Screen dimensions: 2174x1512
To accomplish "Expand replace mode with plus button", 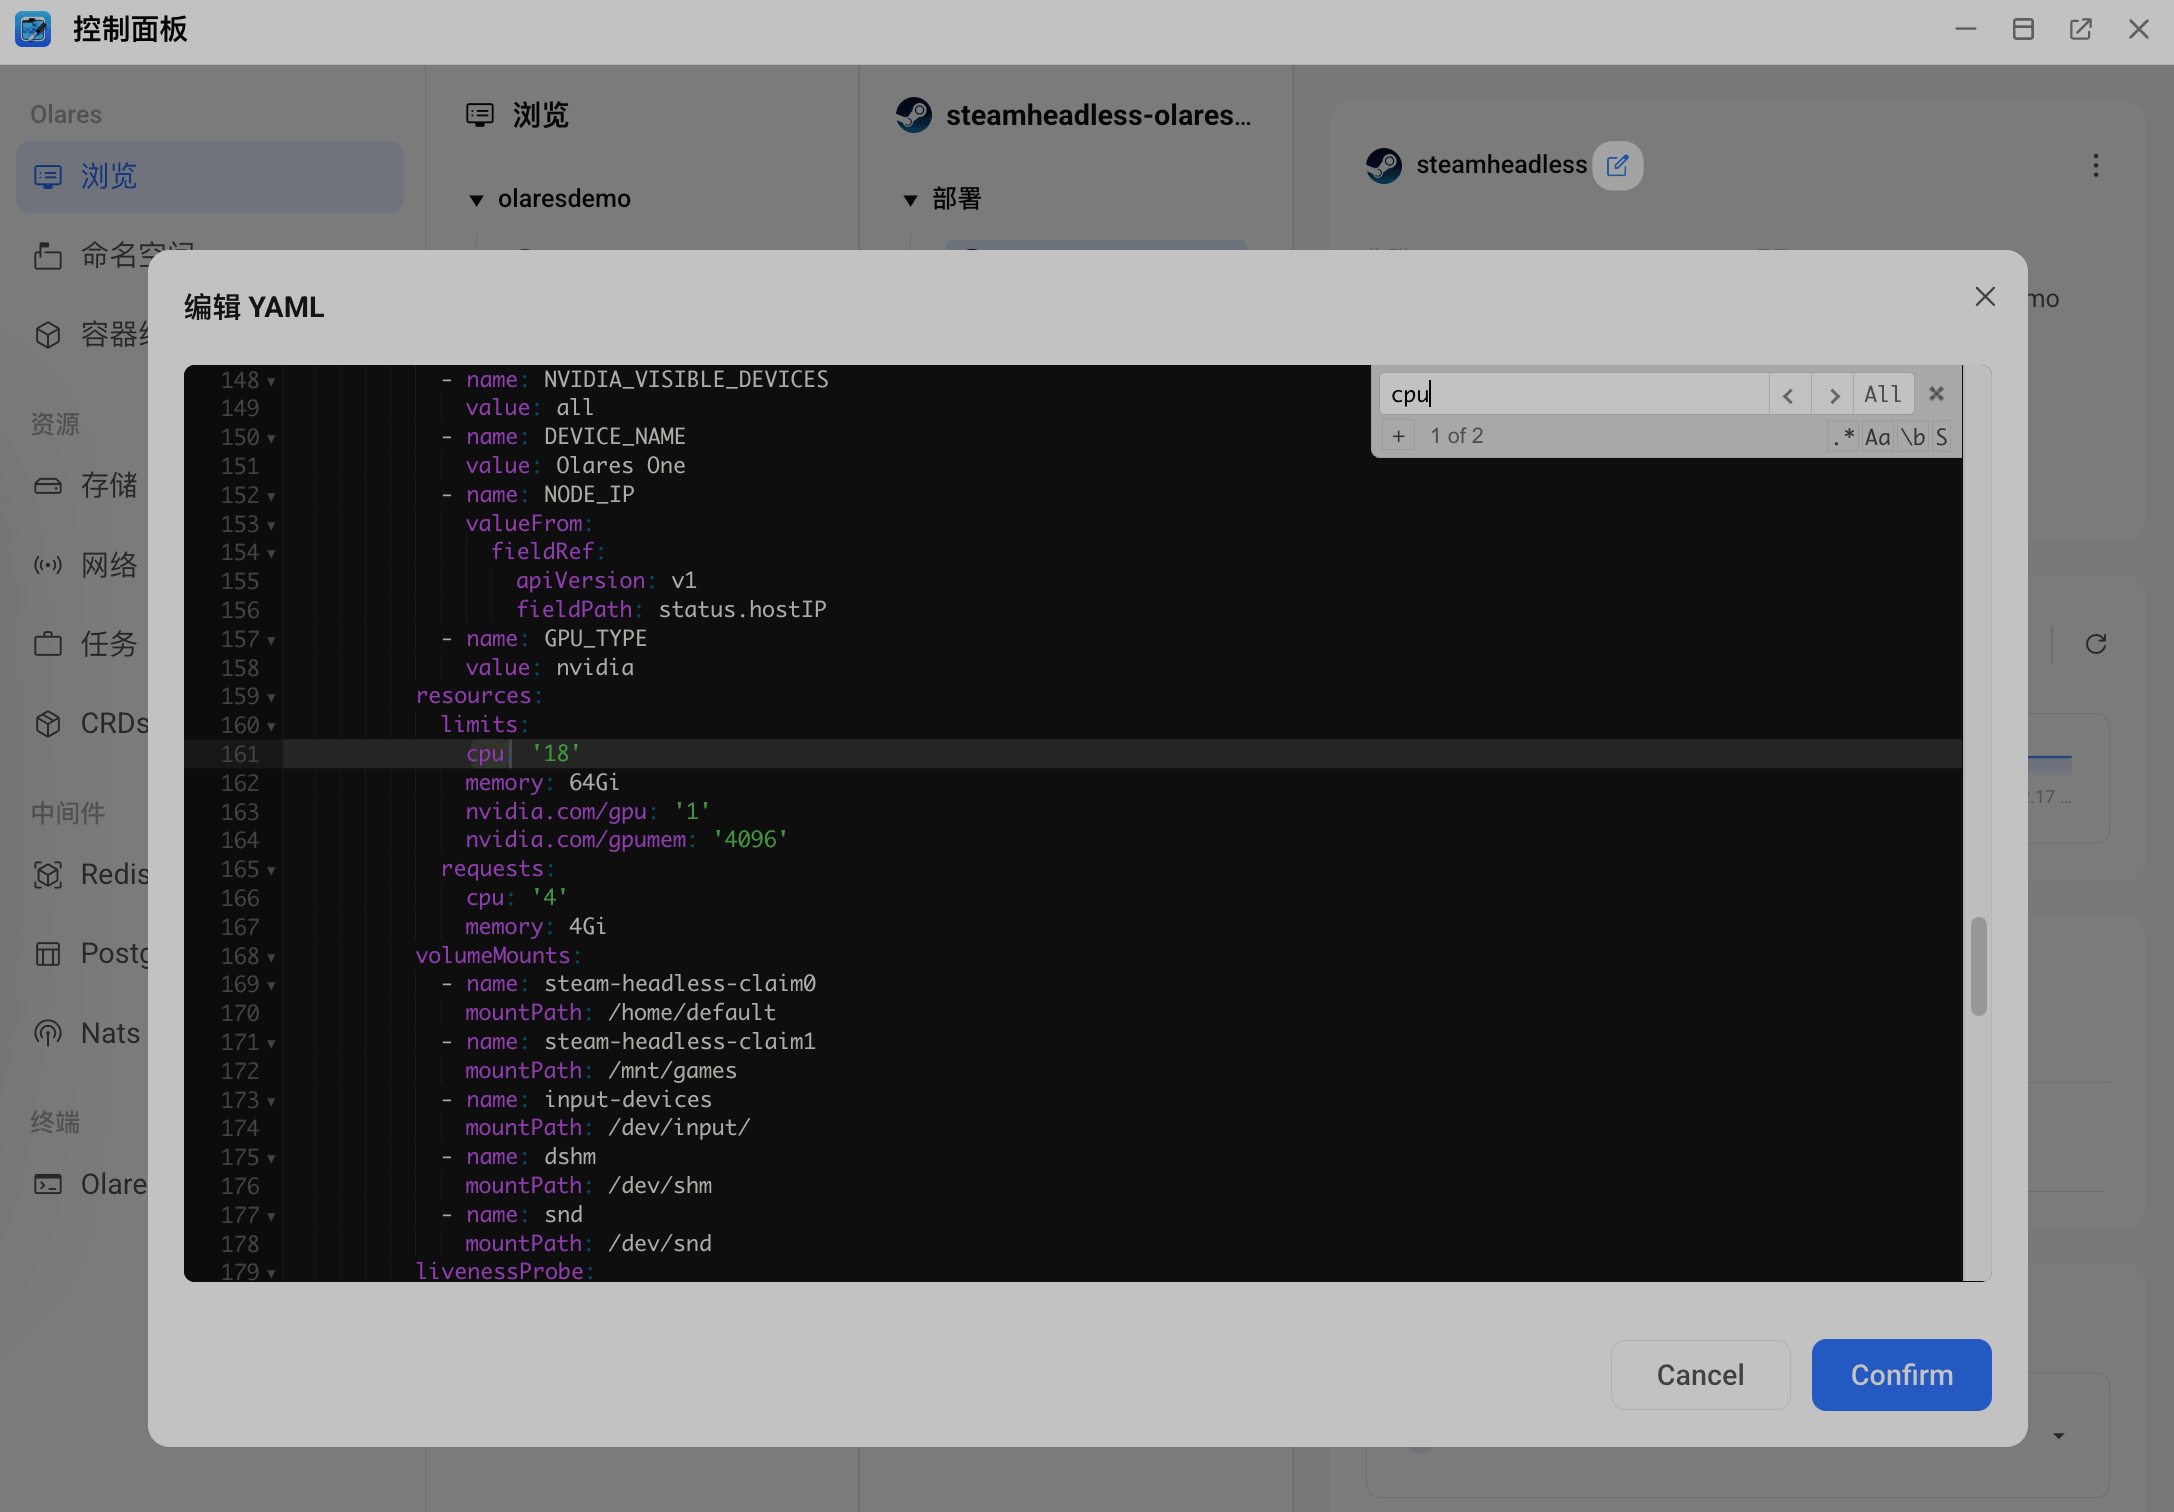I will pyautogui.click(x=1398, y=436).
